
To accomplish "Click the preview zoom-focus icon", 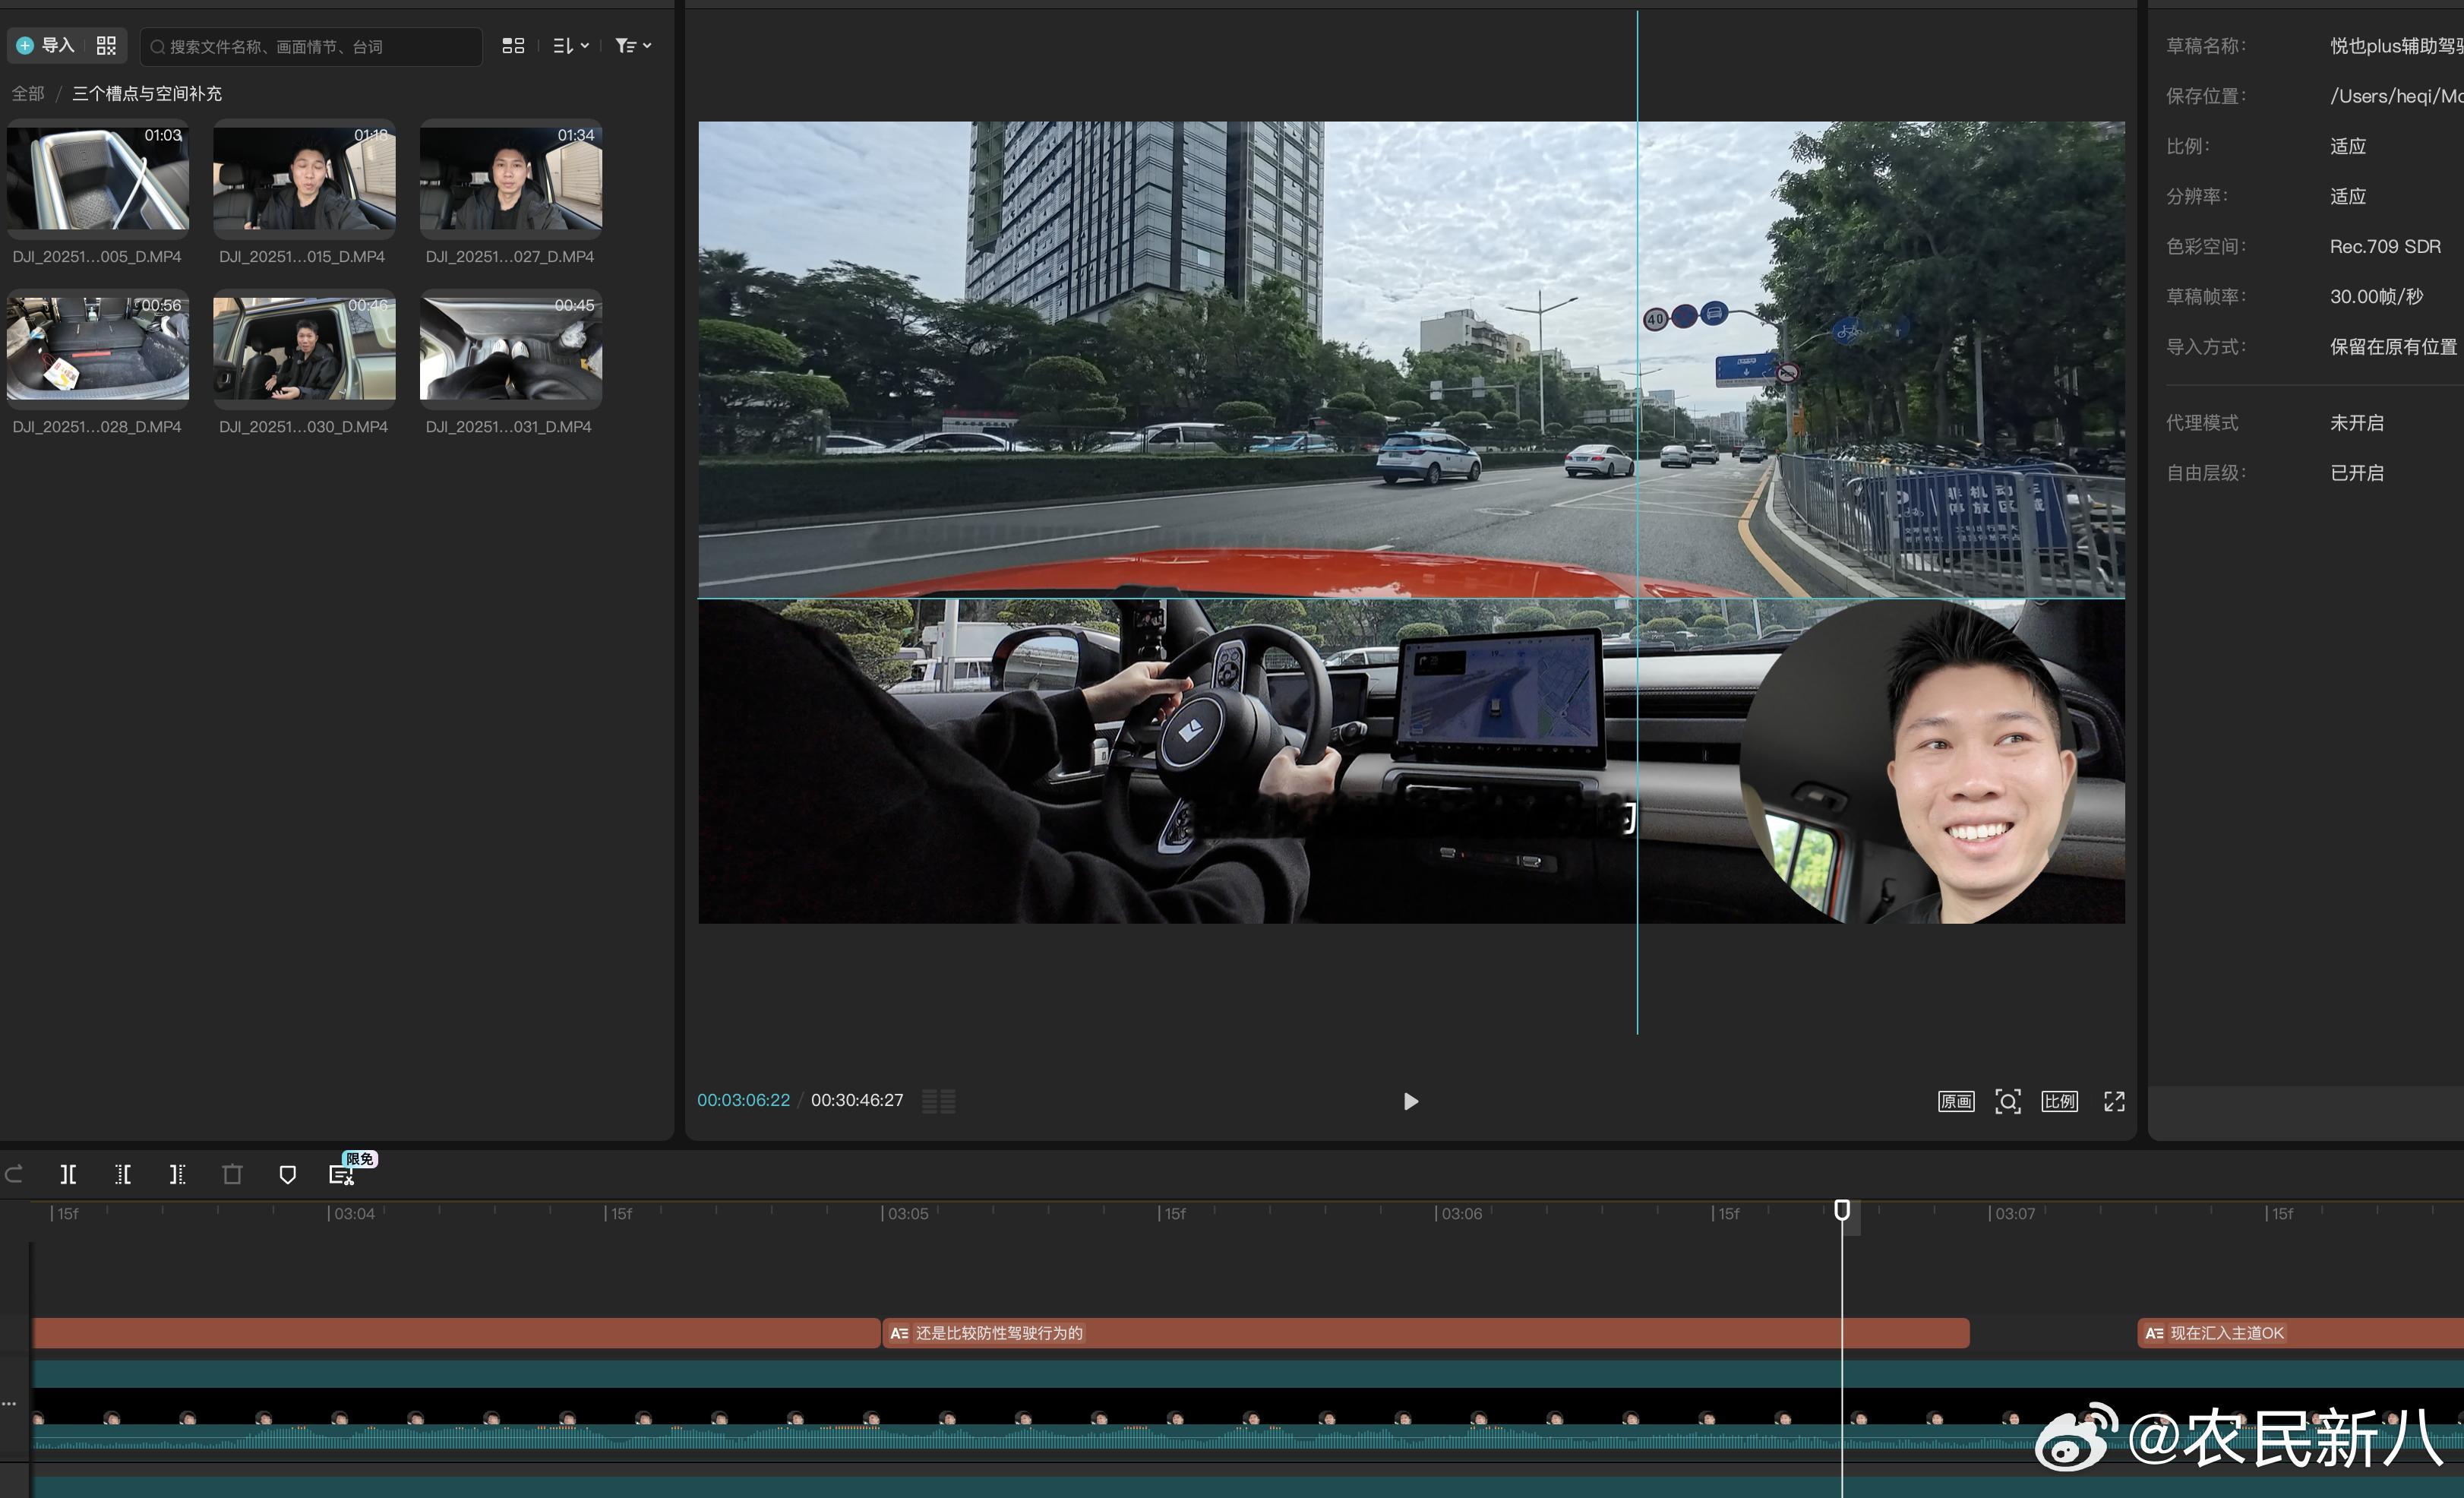I will coord(2007,1101).
